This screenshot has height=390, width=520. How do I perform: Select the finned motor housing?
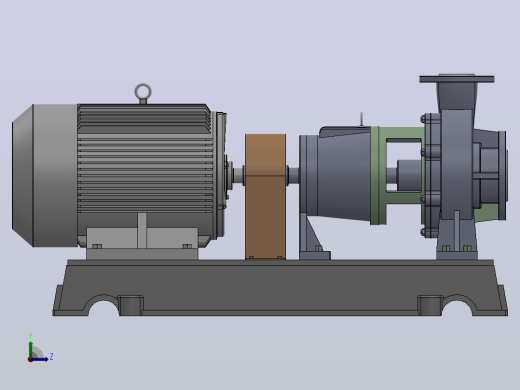click(146, 175)
